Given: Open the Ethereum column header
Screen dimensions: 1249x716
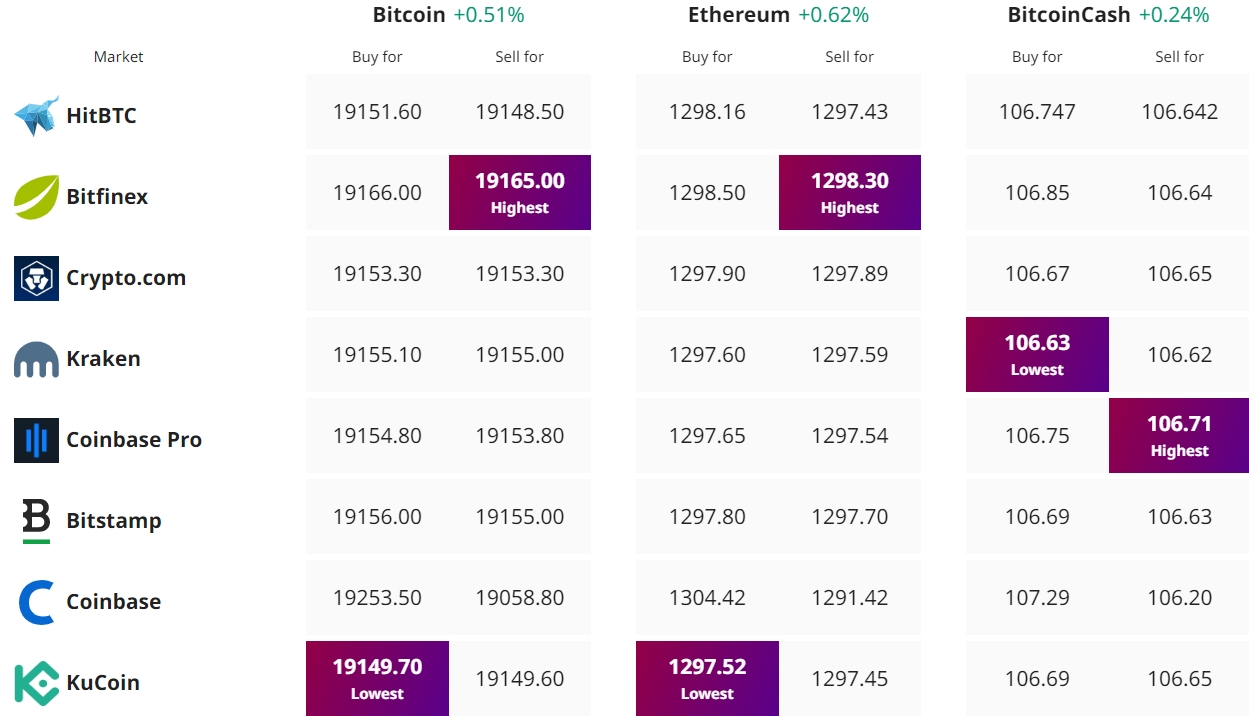Looking at the screenshot, I should tap(739, 15).
